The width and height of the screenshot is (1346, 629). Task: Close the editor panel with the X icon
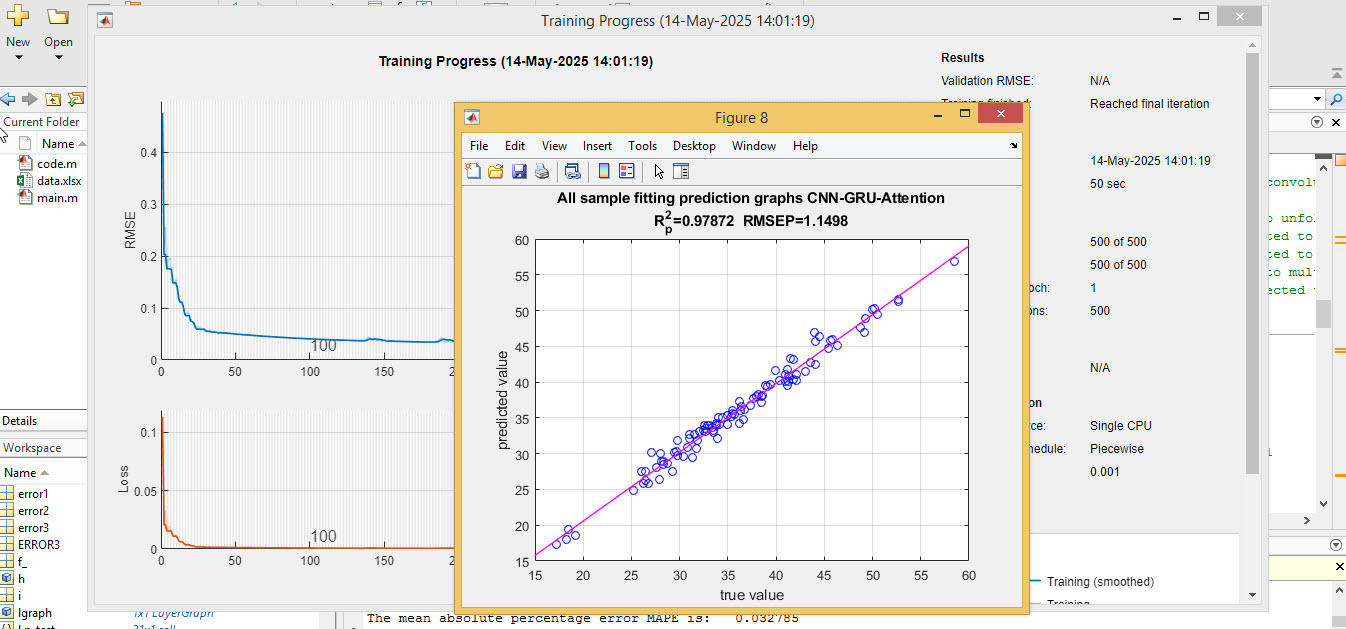(1338, 122)
